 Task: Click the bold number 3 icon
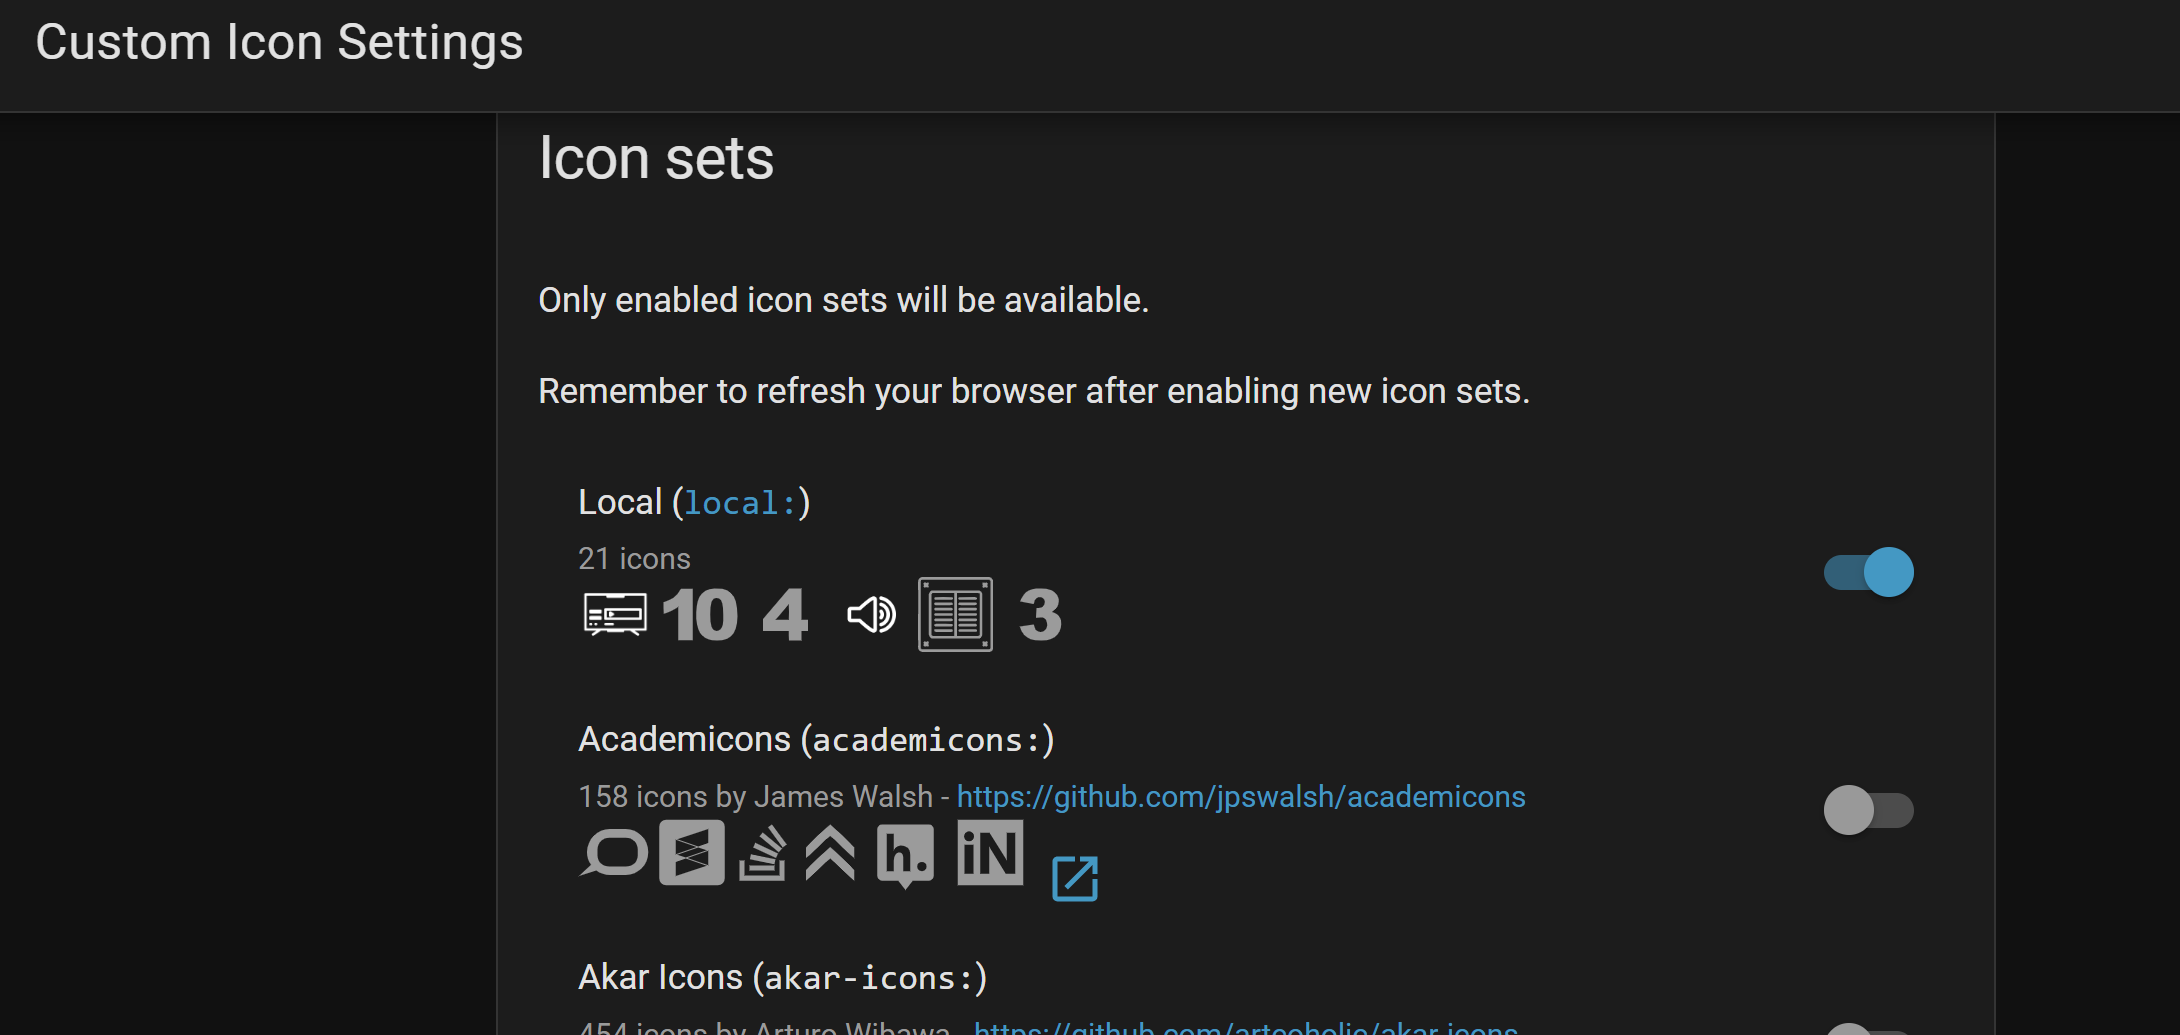pos(1040,615)
